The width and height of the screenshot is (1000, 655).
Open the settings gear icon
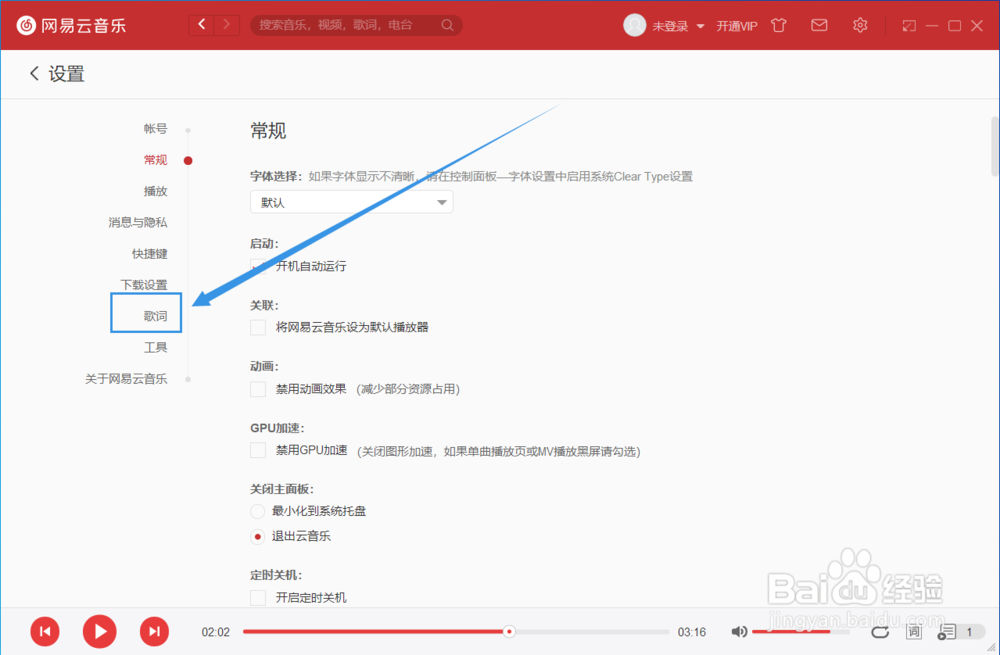[x=860, y=25]
